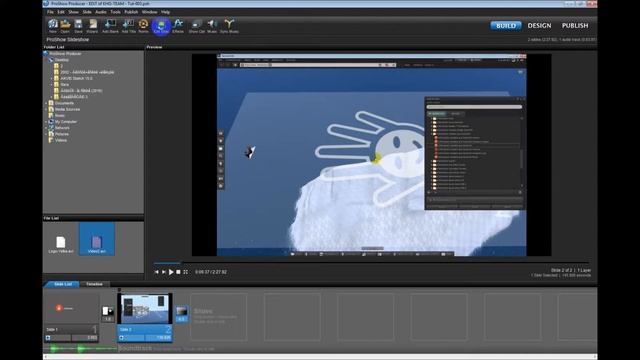Click the Slide 2 duration field

click(x=158, y=338)
